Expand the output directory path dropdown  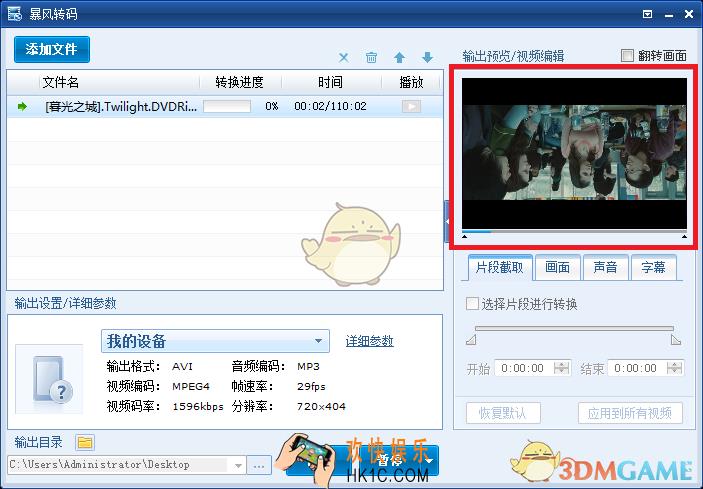point(239,465)
